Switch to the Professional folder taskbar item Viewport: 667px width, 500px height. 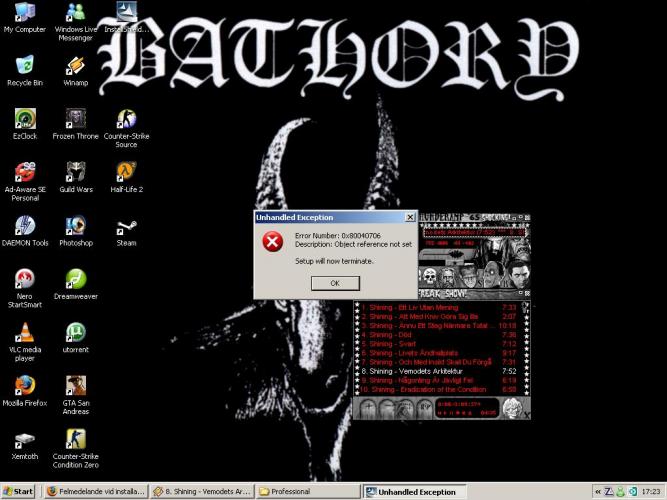(307, 492)
